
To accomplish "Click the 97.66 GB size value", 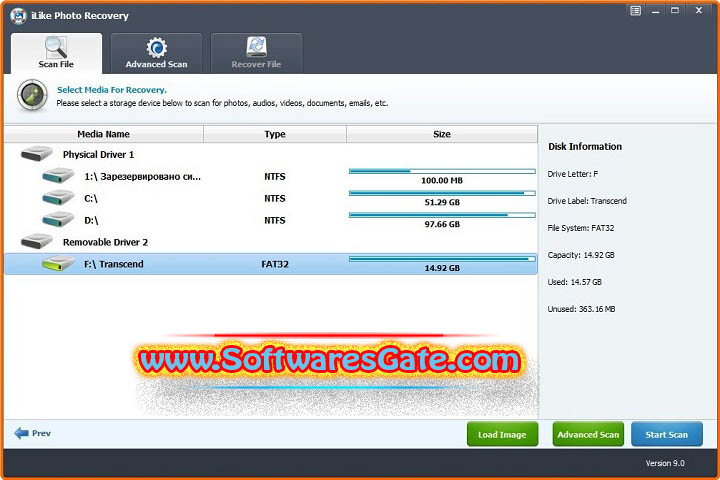I will click(442, 224).
